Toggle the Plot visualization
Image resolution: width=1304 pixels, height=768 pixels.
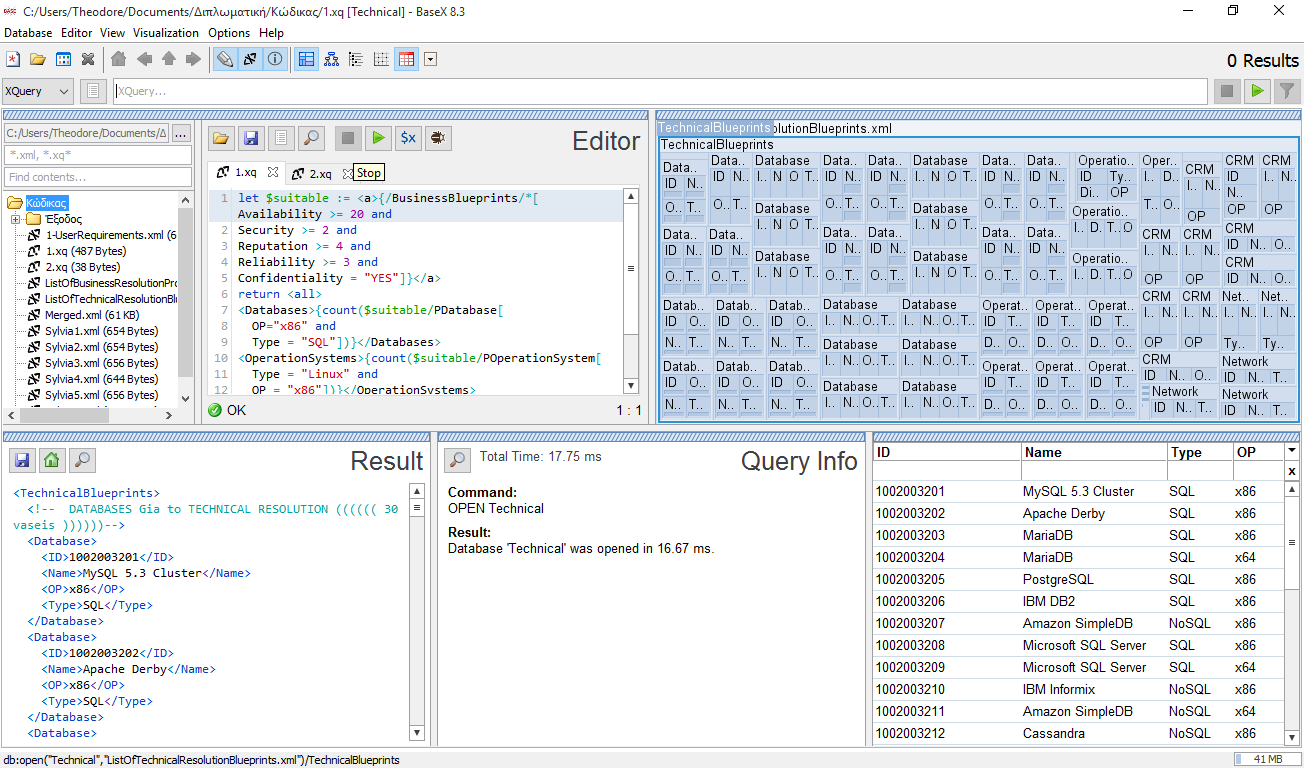click(381, 60)
